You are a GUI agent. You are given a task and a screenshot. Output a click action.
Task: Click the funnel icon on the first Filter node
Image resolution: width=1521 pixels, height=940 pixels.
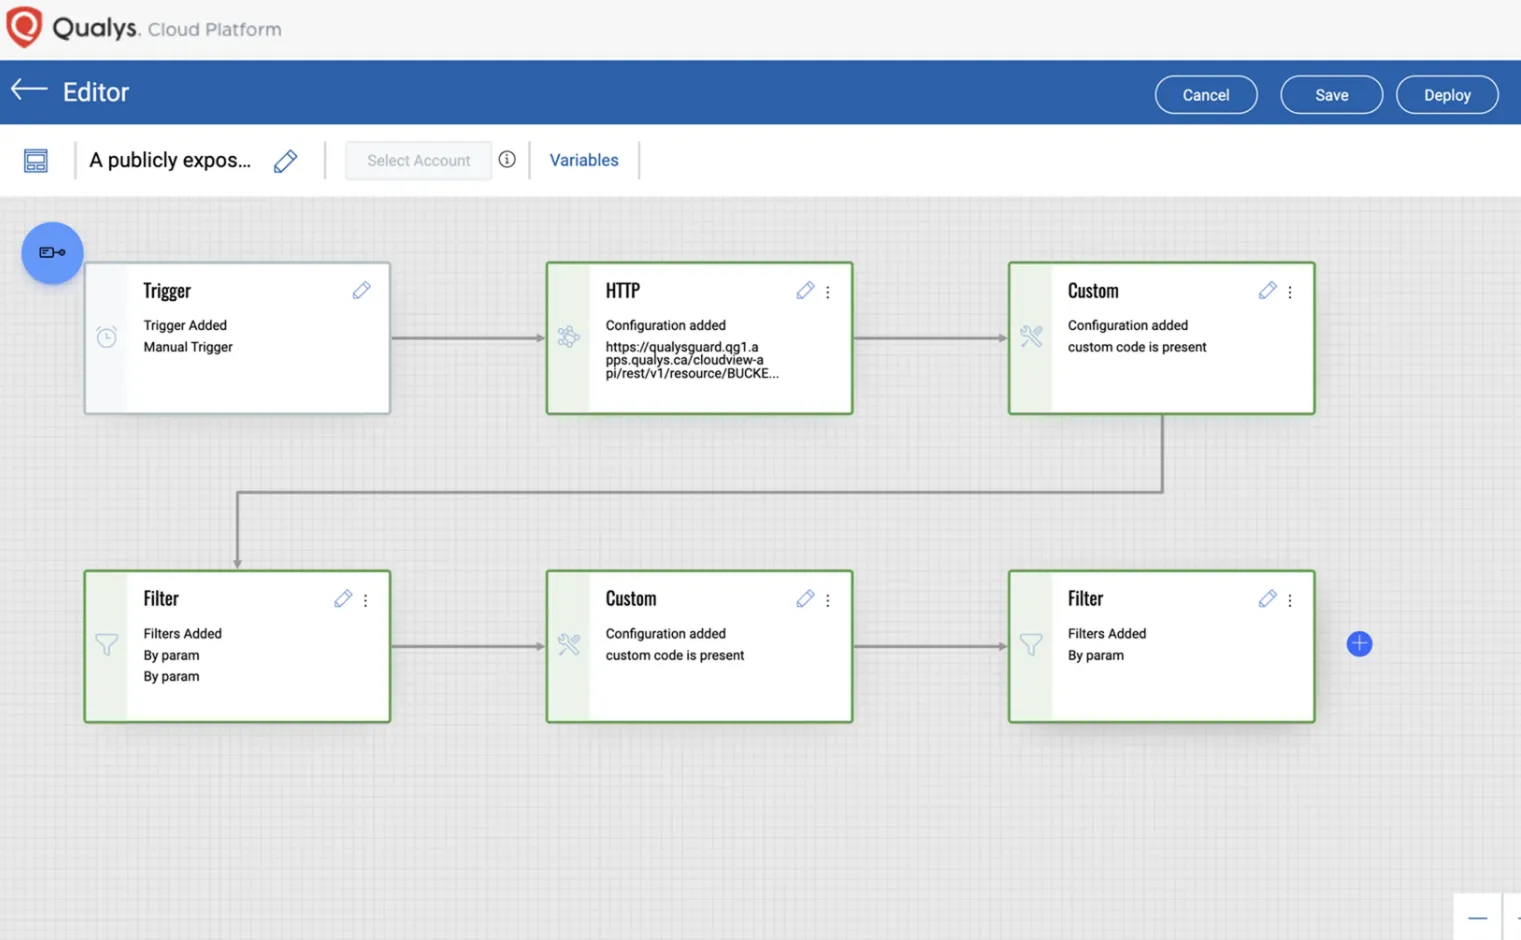pyautogui.click(x=107, y=645)
